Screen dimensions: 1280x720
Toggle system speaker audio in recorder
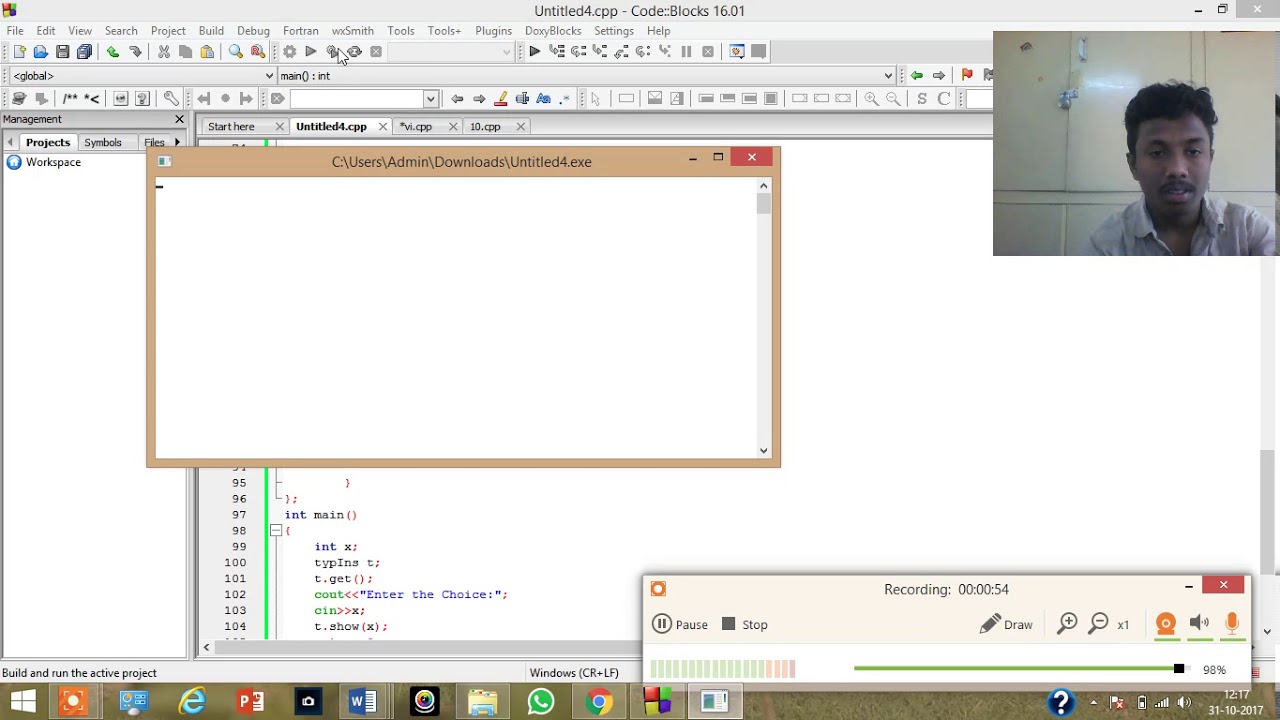pyautogui.click(x=1198, y=624)
